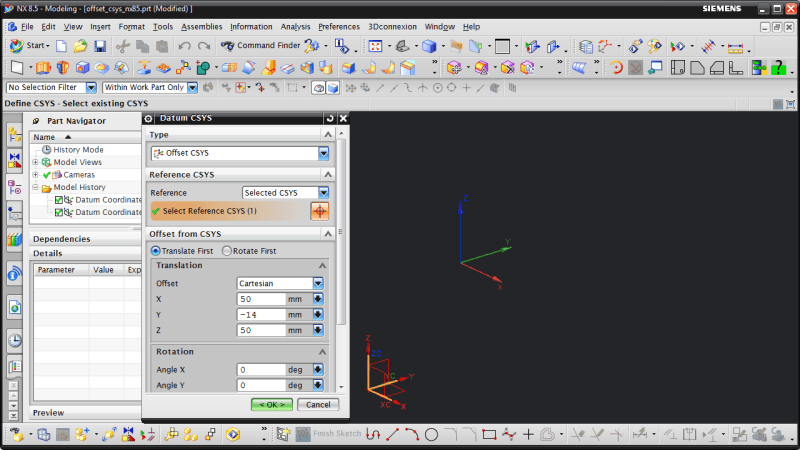
Task: Select the Translate First radio button
Action: pyautogui.click(x=156, y=251)
